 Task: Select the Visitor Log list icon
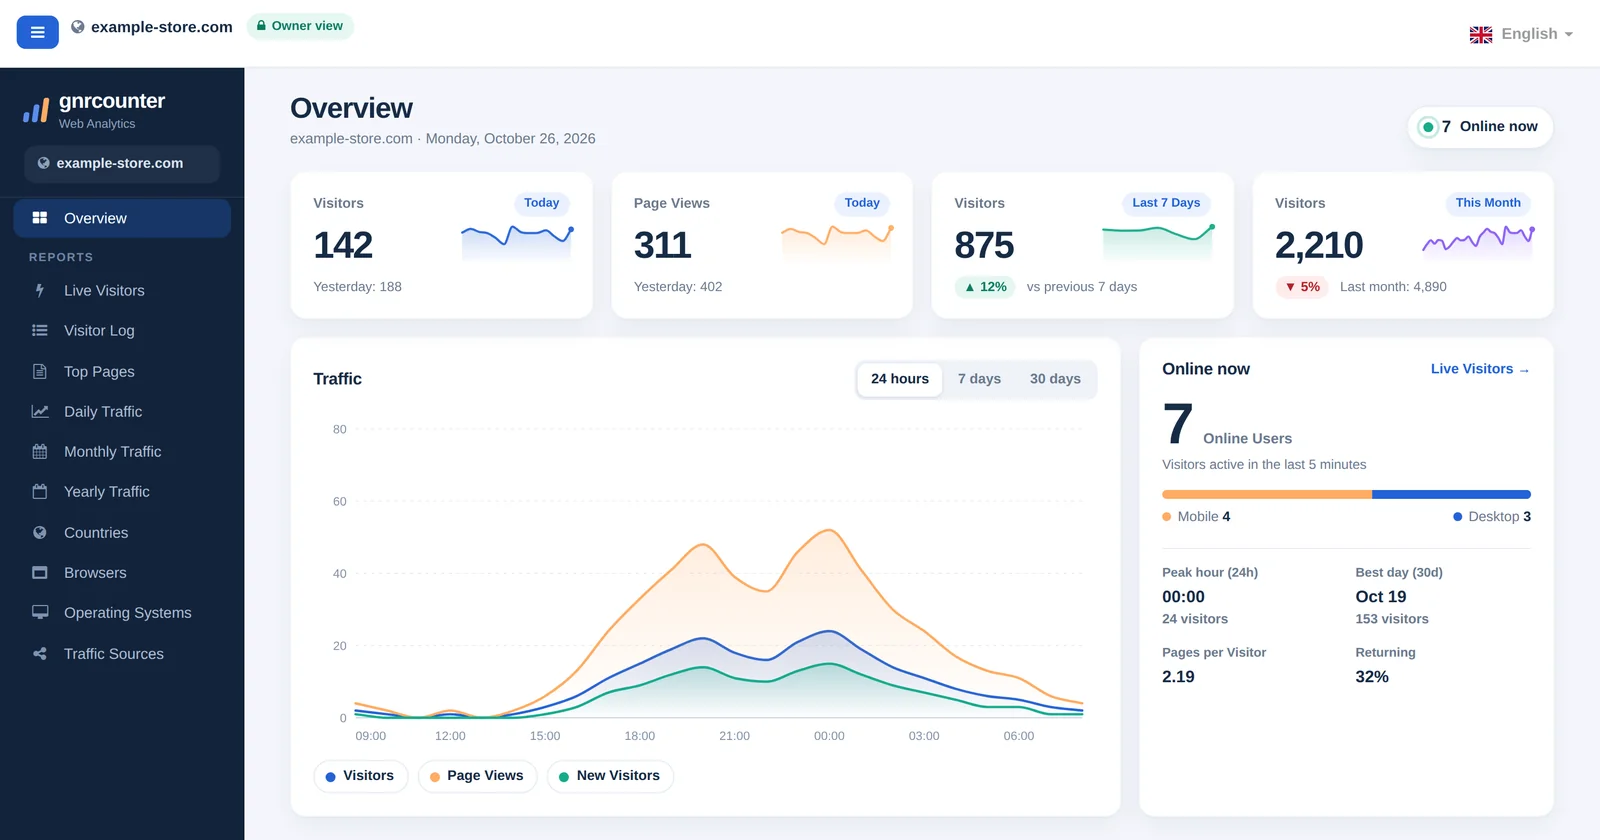(x=40, y=330)
